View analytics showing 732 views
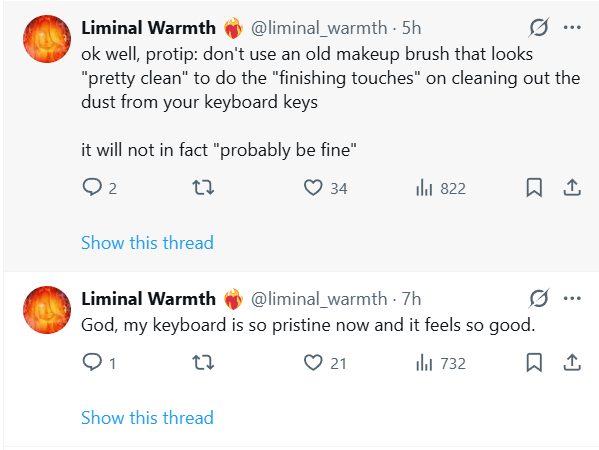599x450 pixels. click(x=441, y=363)
